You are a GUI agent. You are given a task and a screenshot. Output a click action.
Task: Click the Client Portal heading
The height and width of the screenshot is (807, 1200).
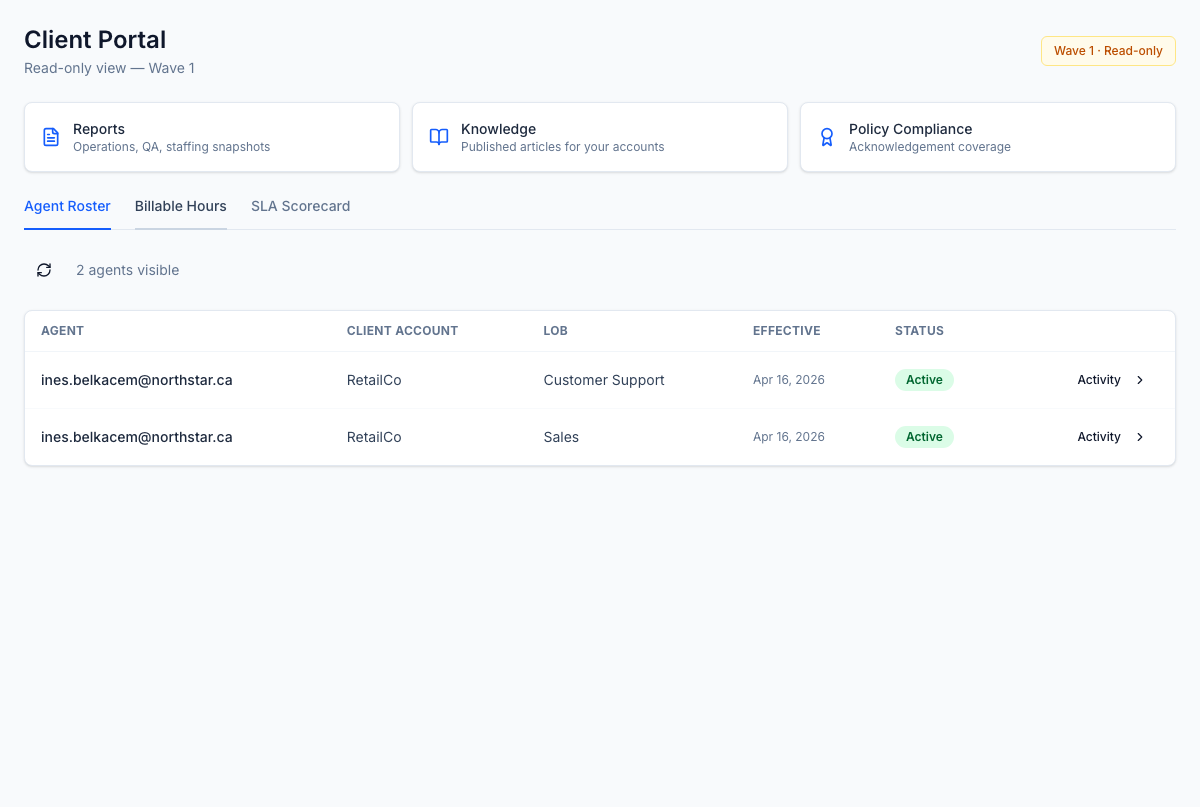point(95,39)
